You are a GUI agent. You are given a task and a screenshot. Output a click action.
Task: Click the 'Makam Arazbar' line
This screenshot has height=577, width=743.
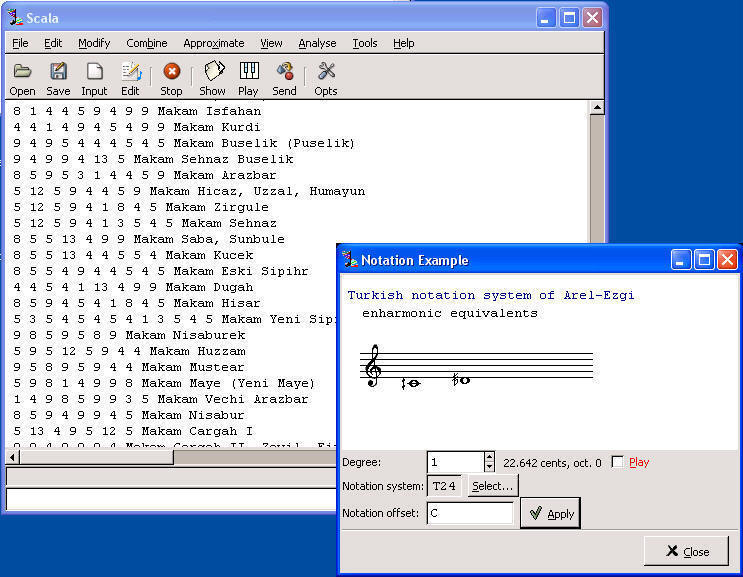coord(145,175)
